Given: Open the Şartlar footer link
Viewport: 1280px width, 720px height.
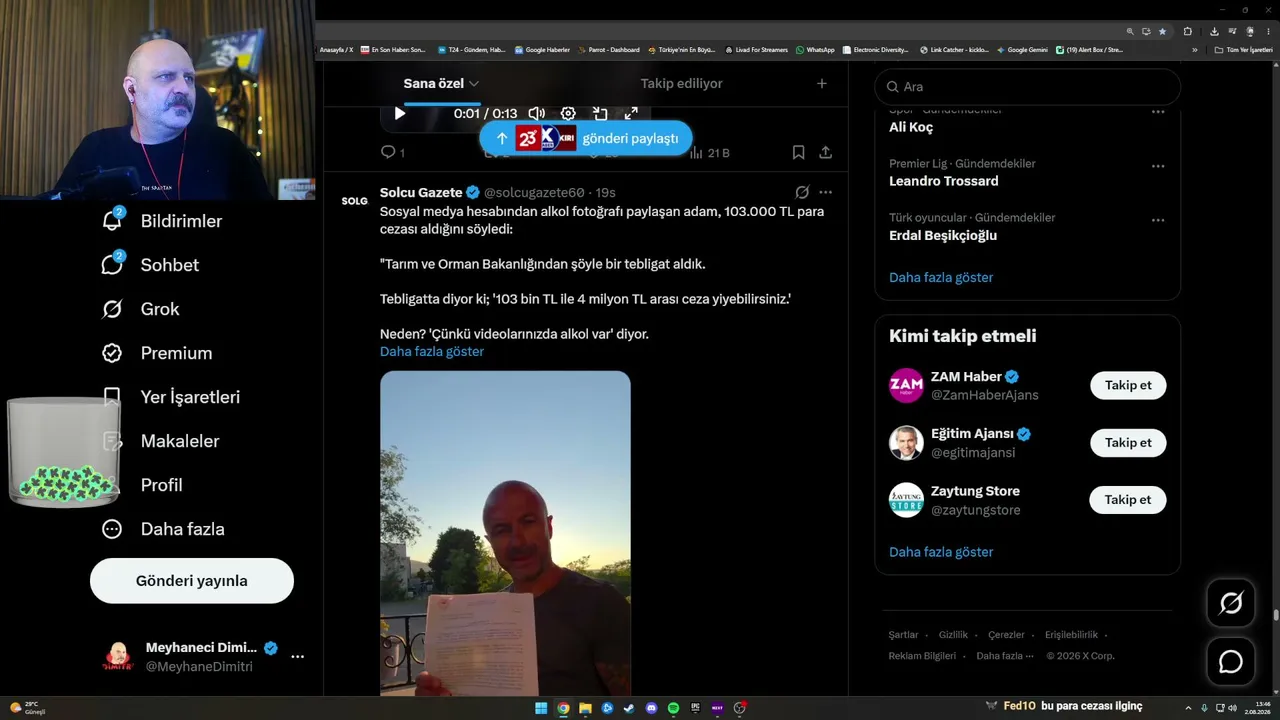Looking at the screenshot, I should (x=903, y=635).
